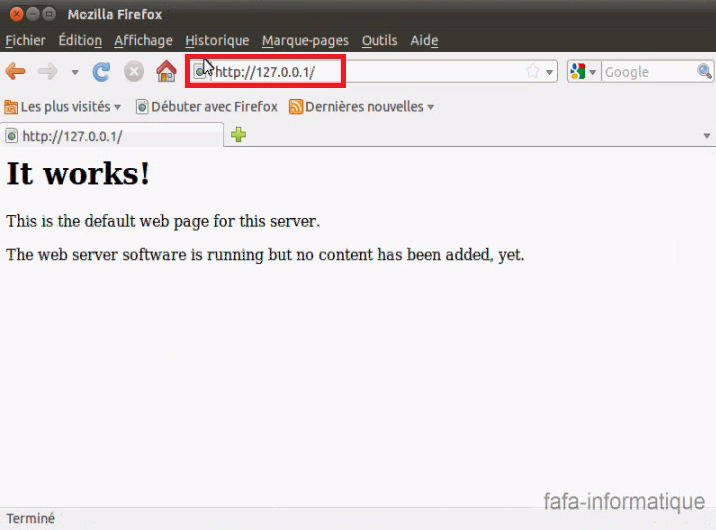Reload the page with the blue arrow

[x=101, y=72]
